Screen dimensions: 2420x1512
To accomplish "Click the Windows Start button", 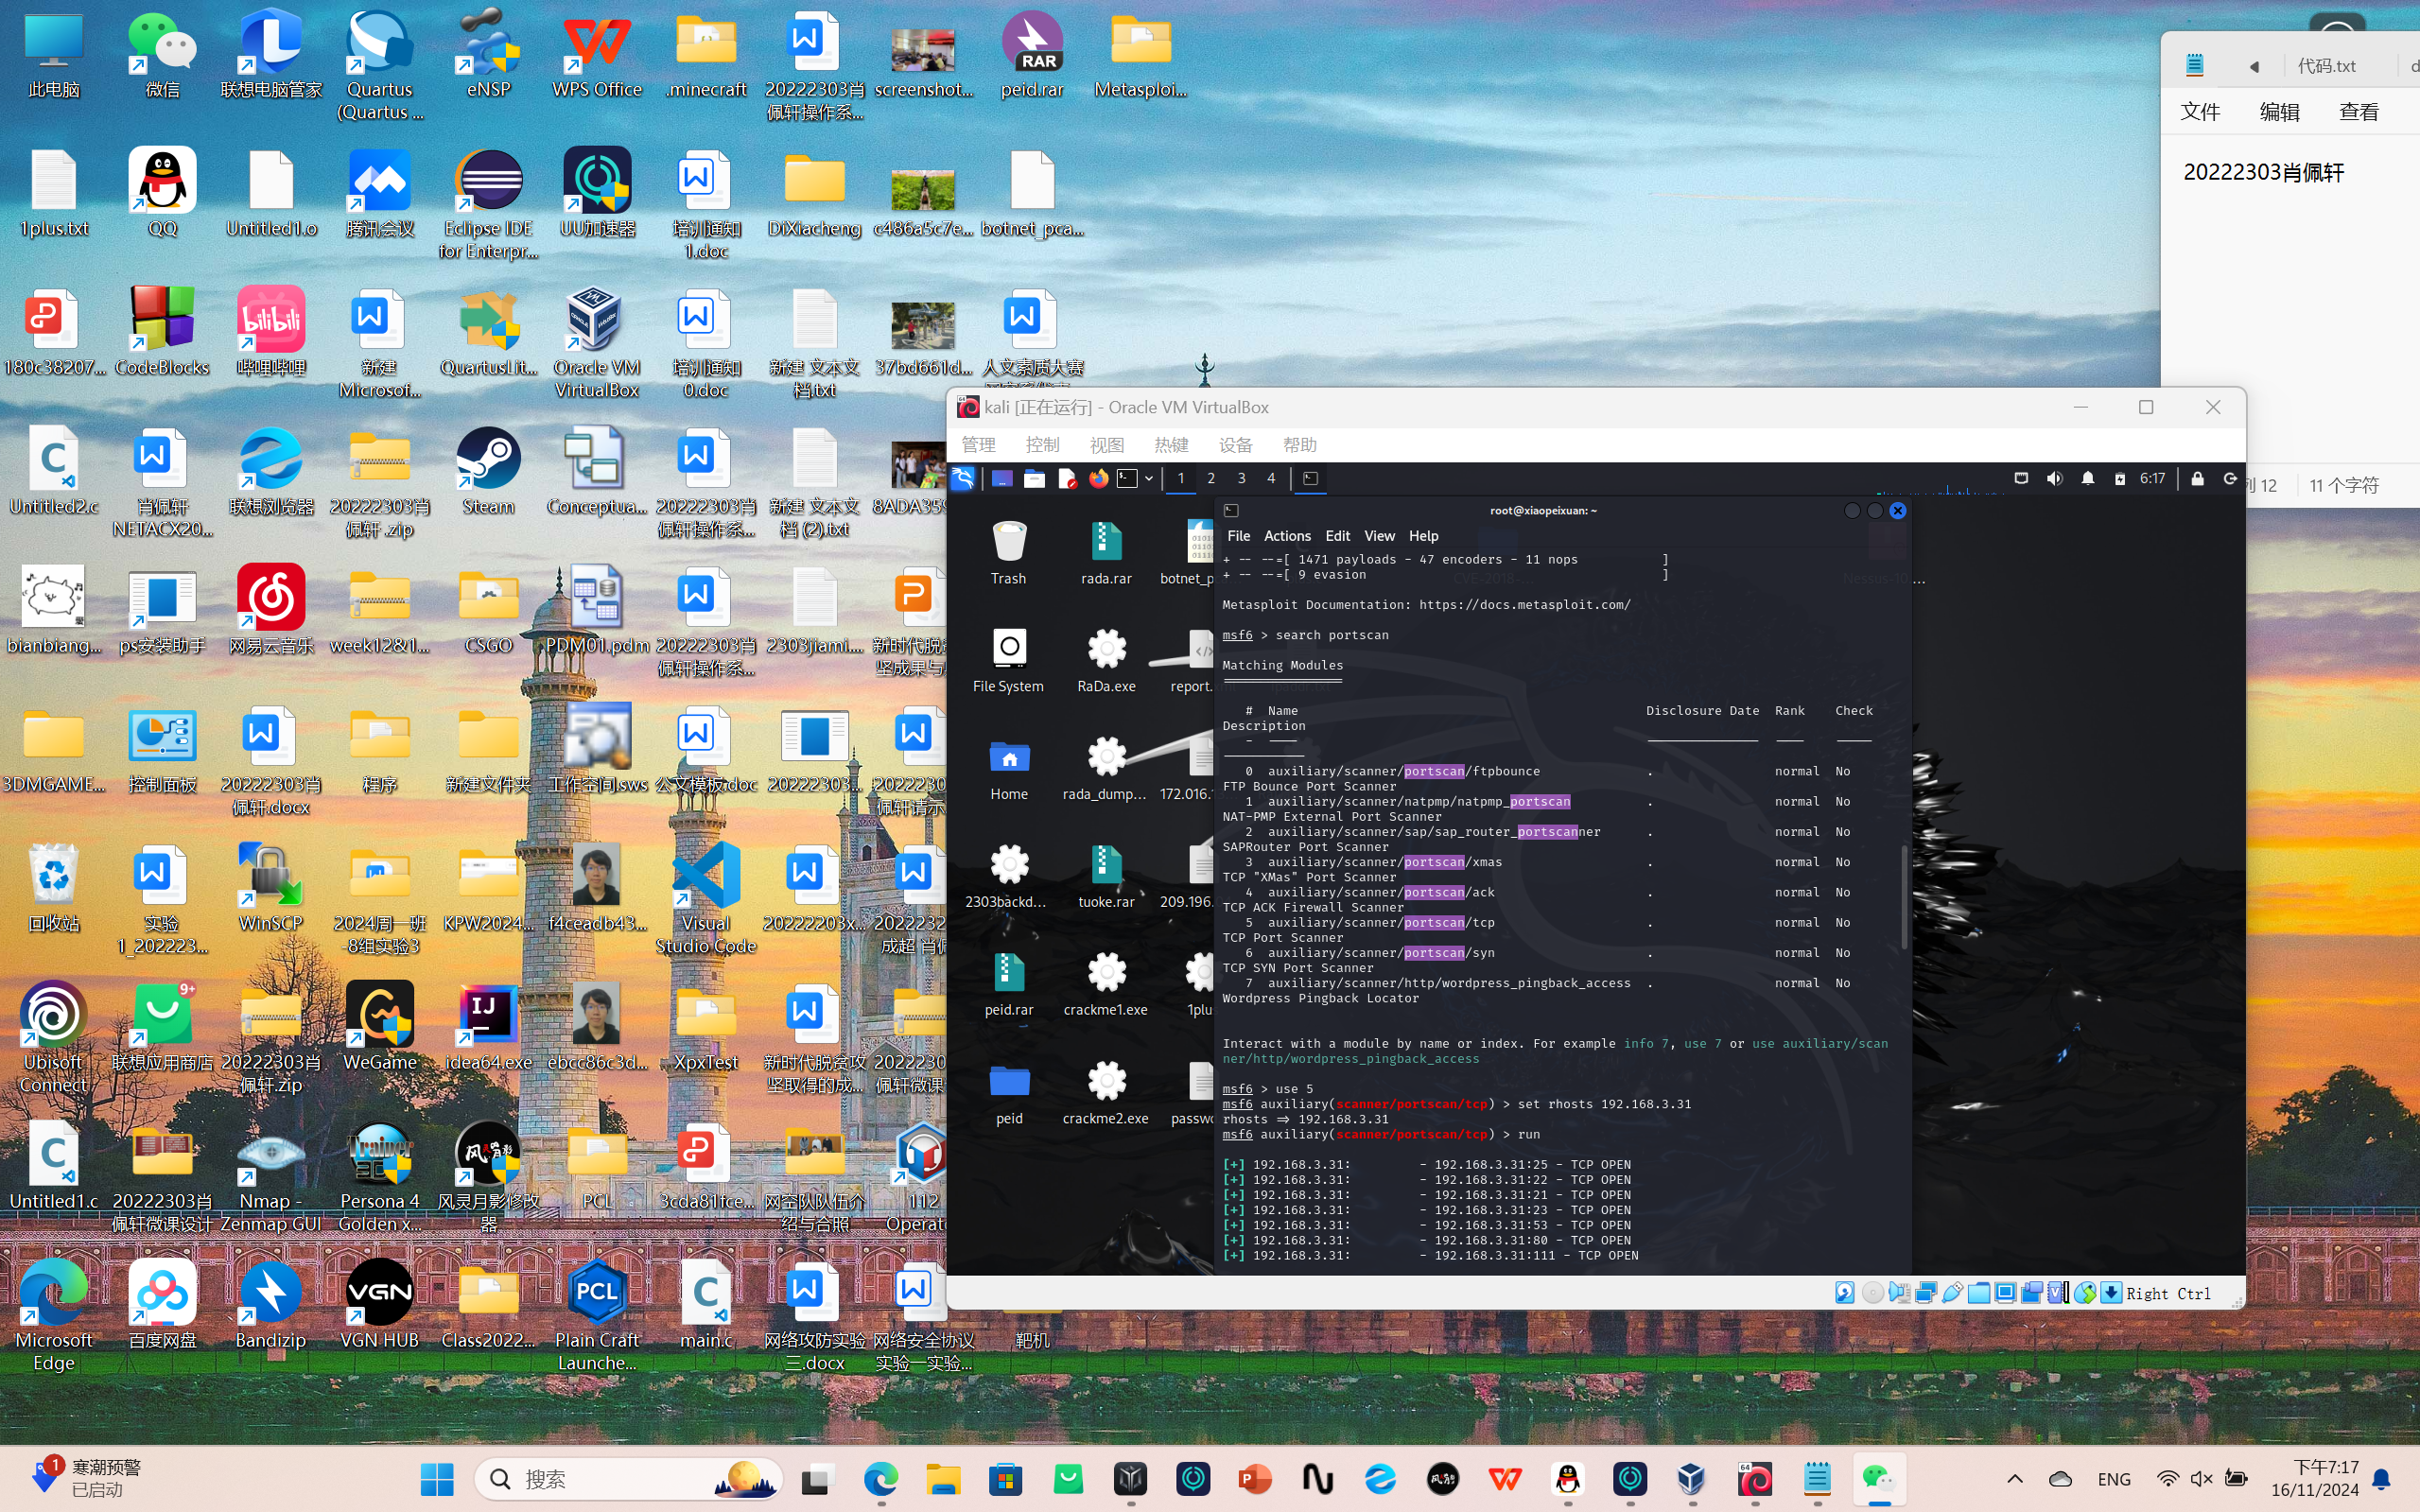I will point(437,1479).
